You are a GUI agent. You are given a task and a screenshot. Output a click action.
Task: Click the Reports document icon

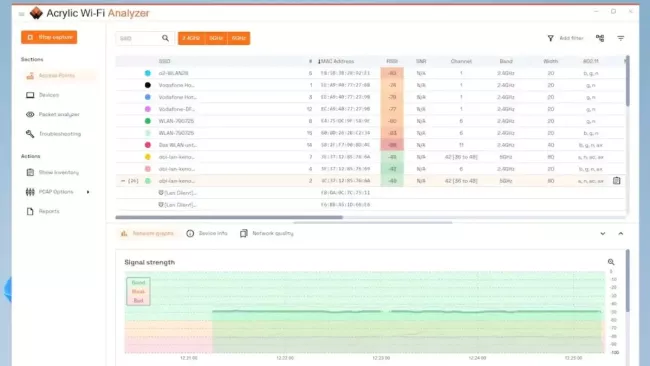click(30, 211)
